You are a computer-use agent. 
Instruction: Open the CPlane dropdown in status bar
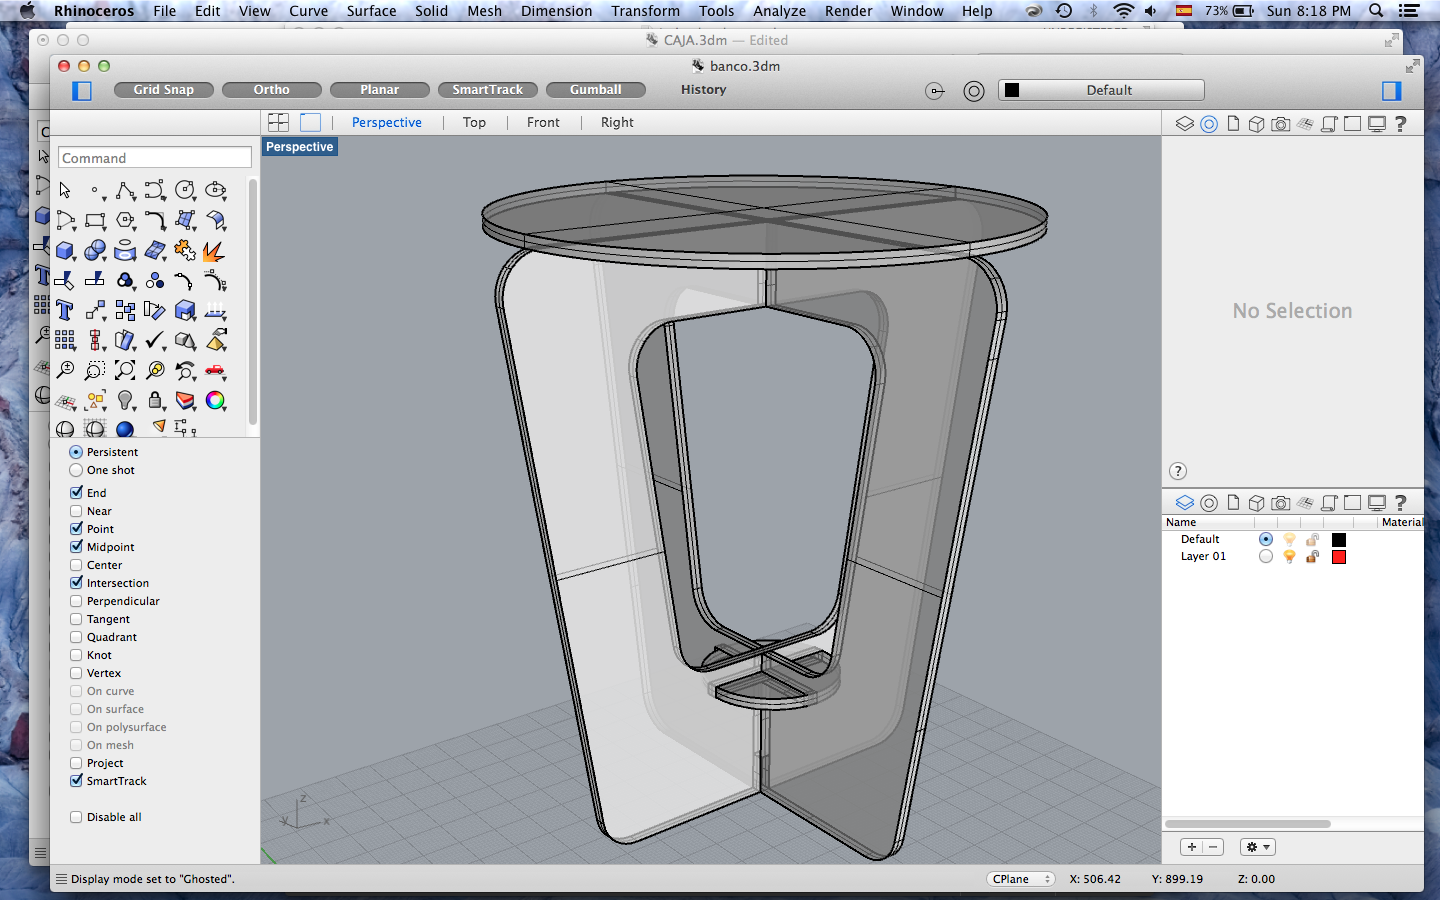[x=1020, y=879]
